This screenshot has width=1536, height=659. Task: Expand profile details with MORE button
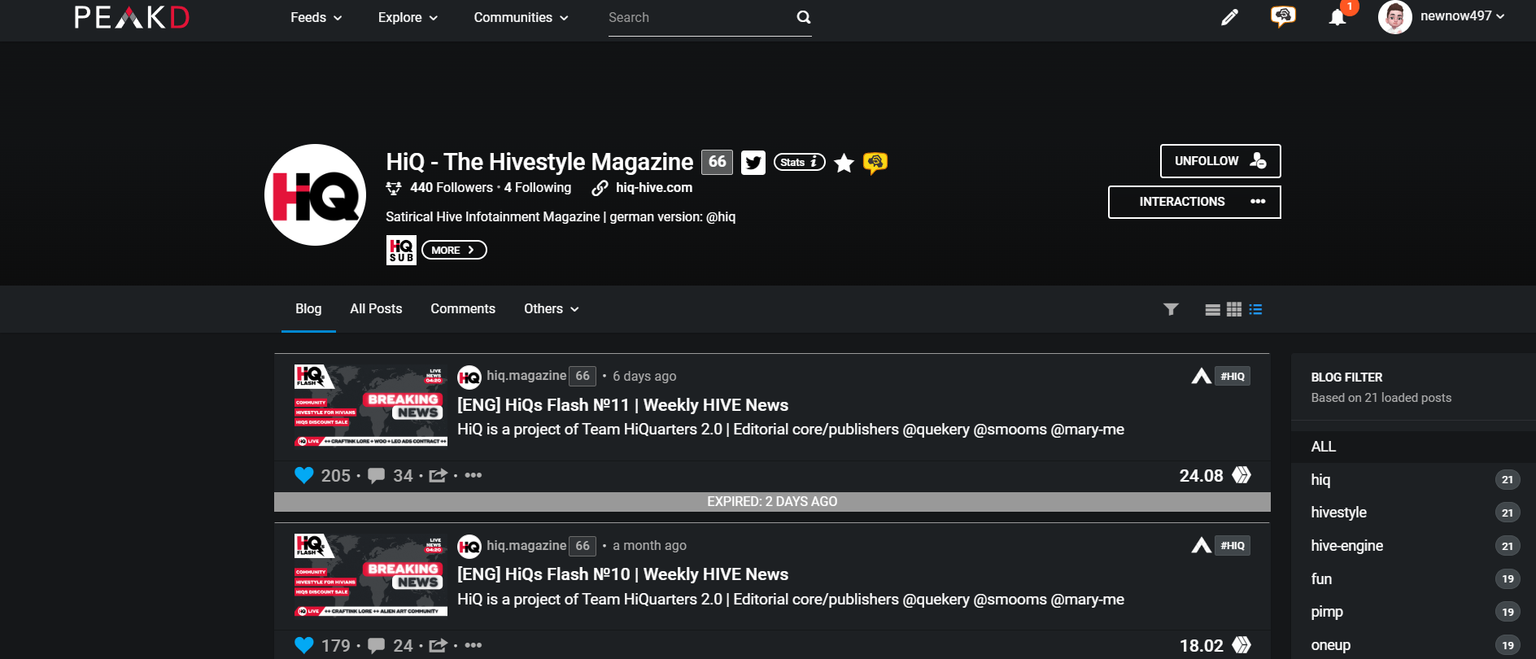454,250
